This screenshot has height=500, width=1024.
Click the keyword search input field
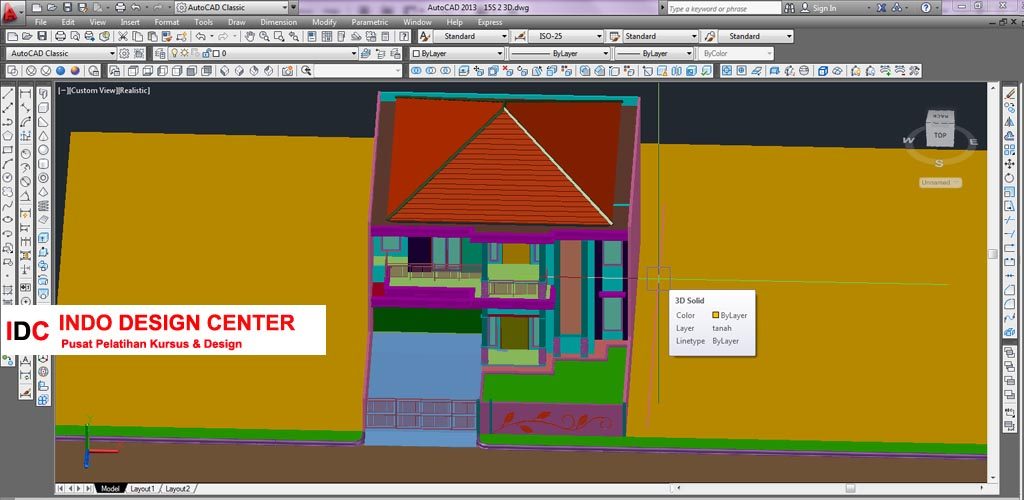tap(724, 8)
